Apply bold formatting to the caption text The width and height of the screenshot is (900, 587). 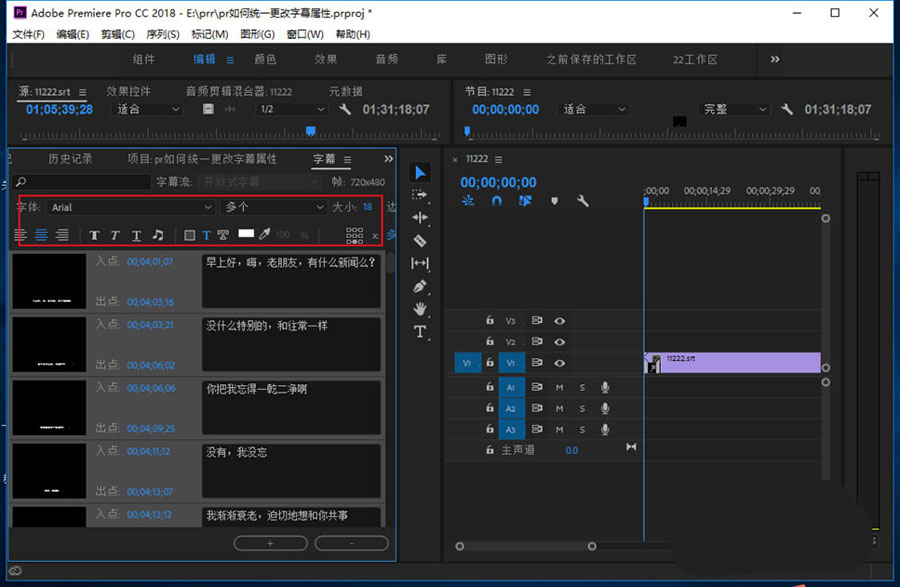95,234
